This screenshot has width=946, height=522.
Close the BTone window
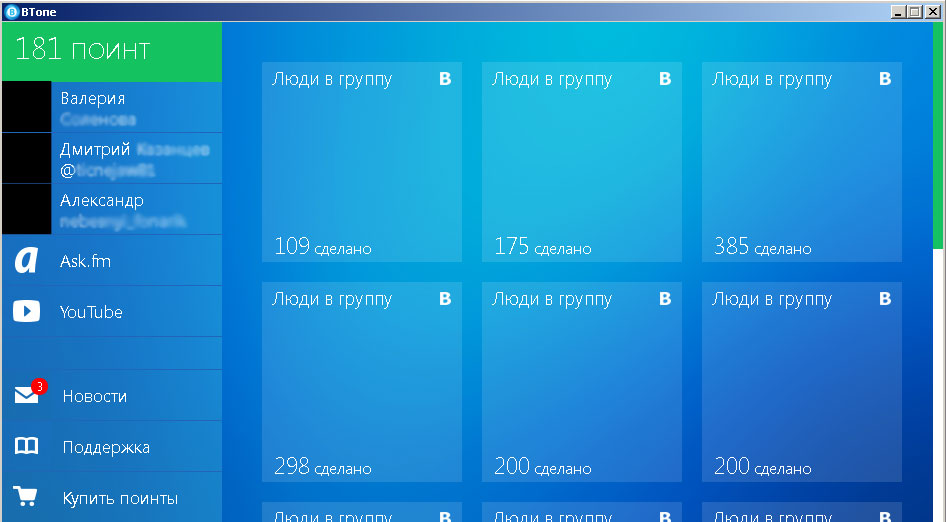pos(932,11)
